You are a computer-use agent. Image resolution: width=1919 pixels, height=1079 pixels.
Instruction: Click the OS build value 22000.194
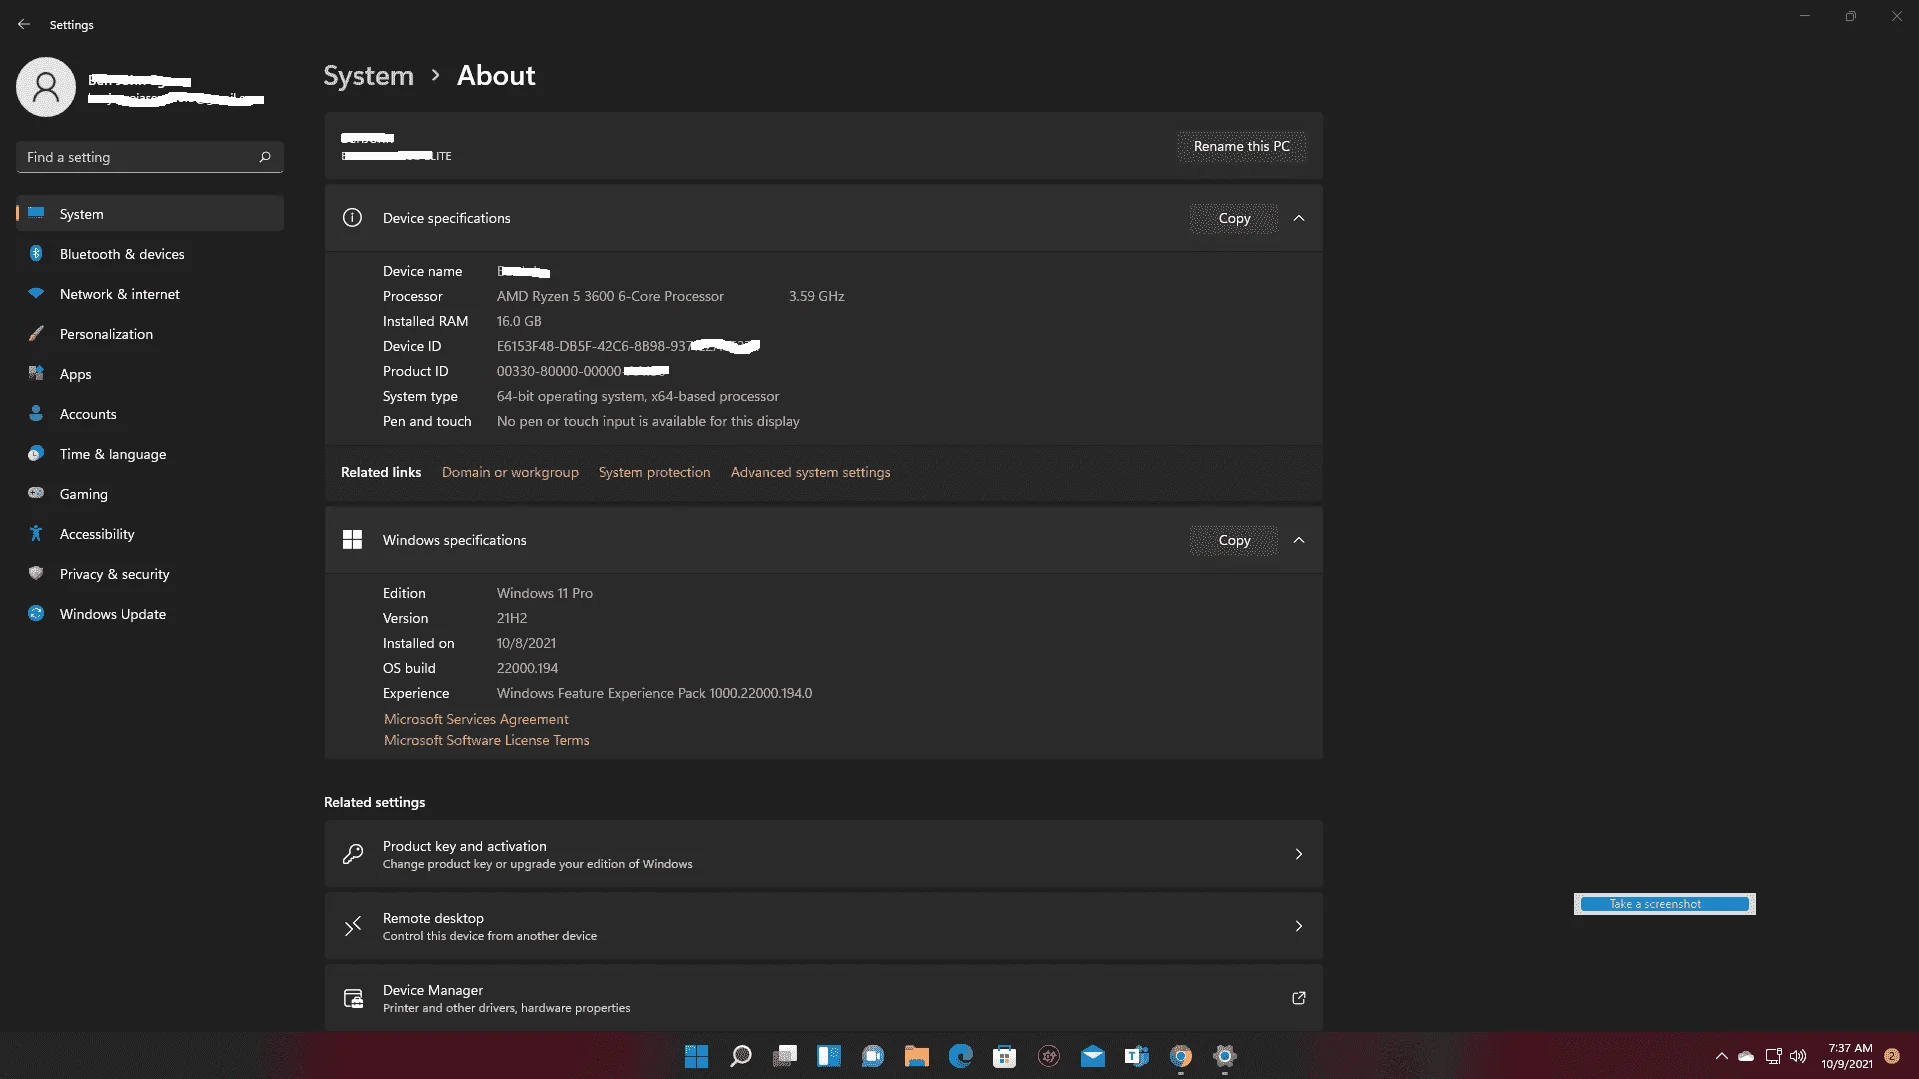click(x=527, y=668)
